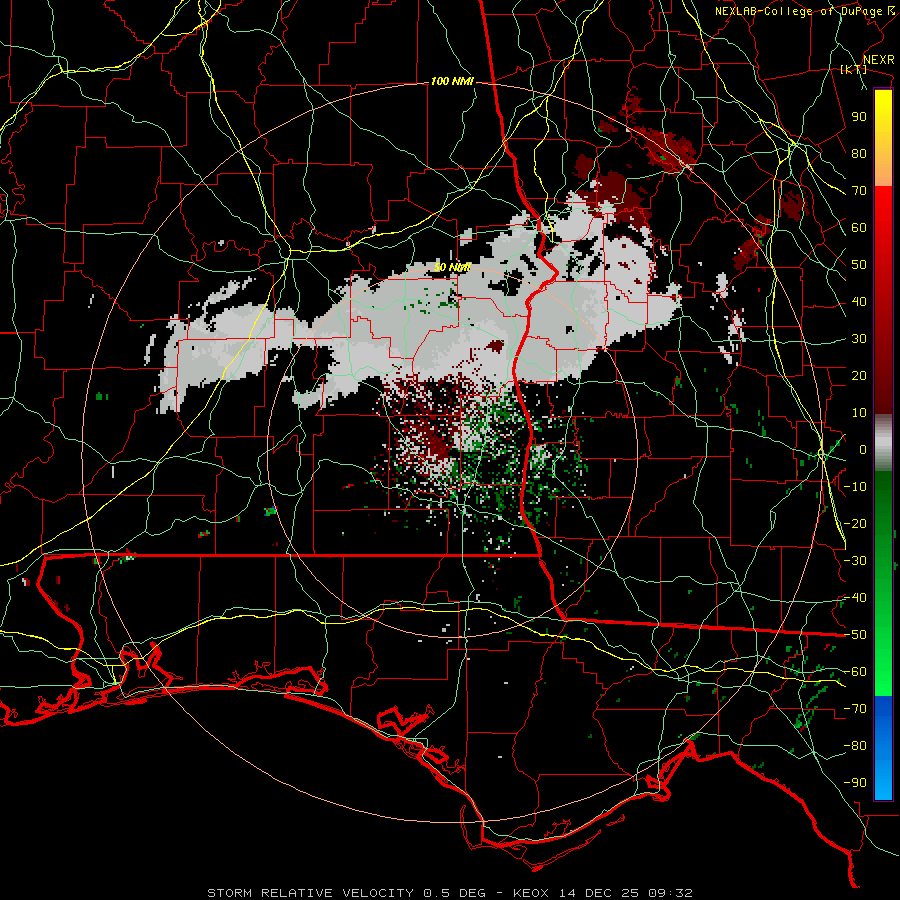
Task: Select the "NEXLAB-College of DuPage" header text
Action: pos(800,11)
